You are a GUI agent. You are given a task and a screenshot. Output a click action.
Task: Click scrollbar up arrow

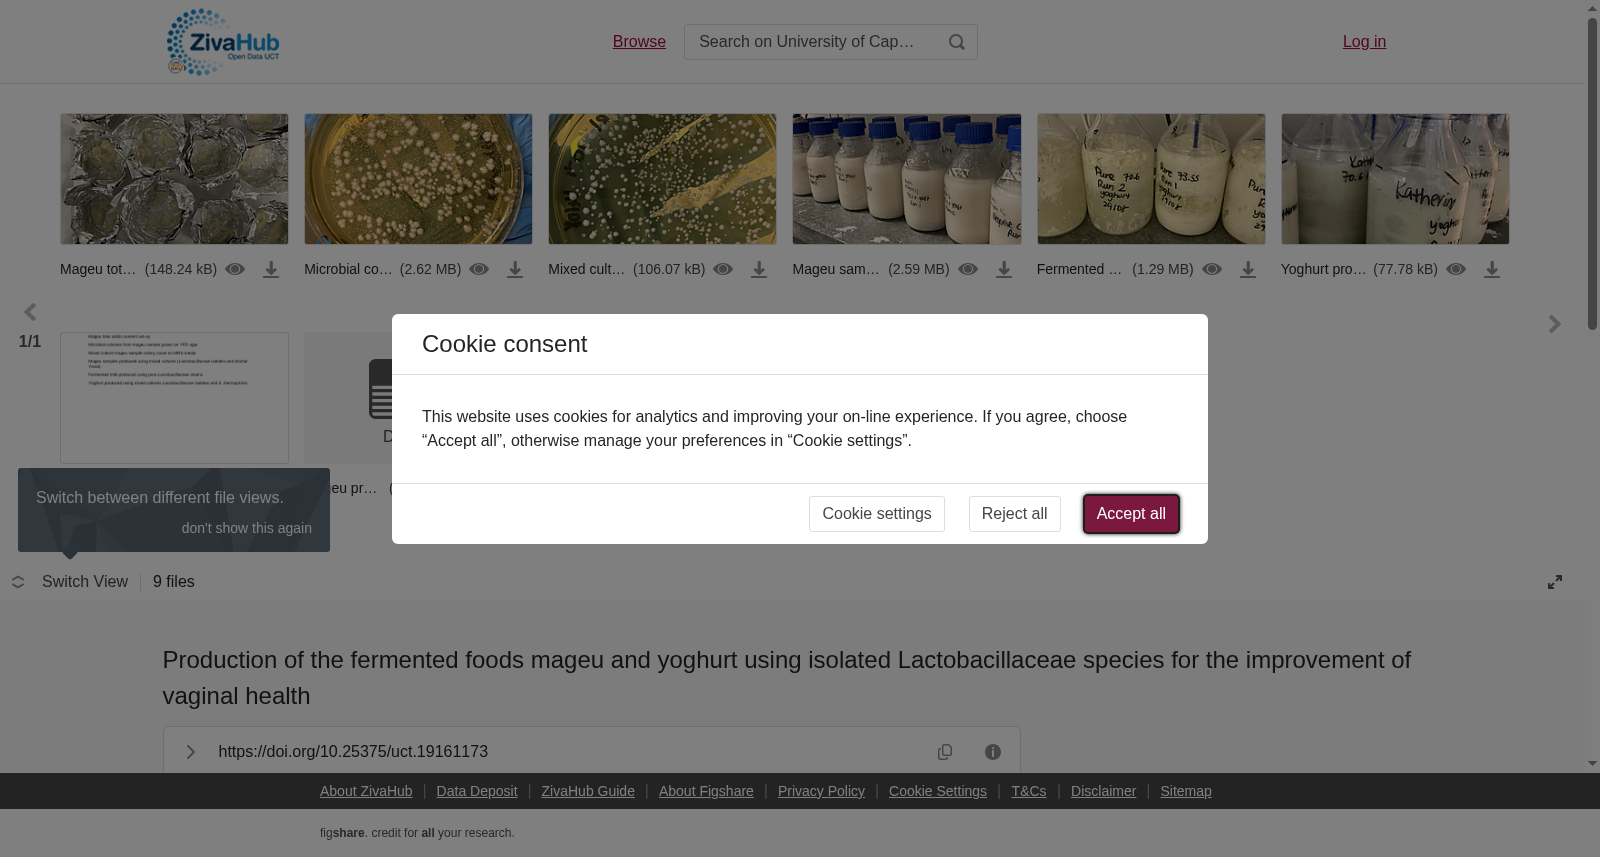[x=1592, y=8]
